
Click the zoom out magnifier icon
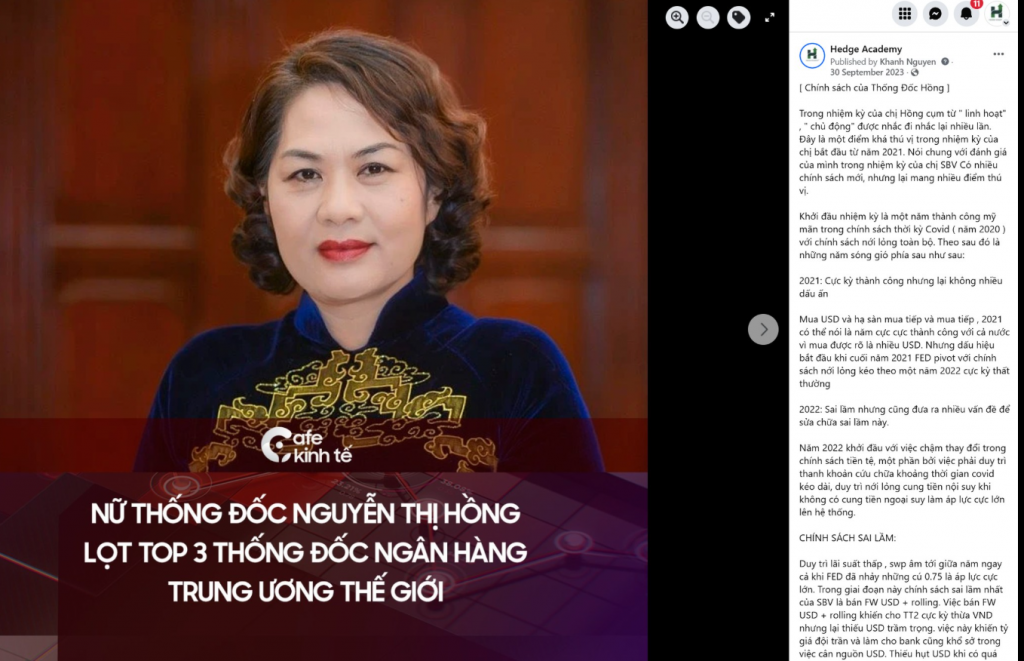[x=708, y=17]
